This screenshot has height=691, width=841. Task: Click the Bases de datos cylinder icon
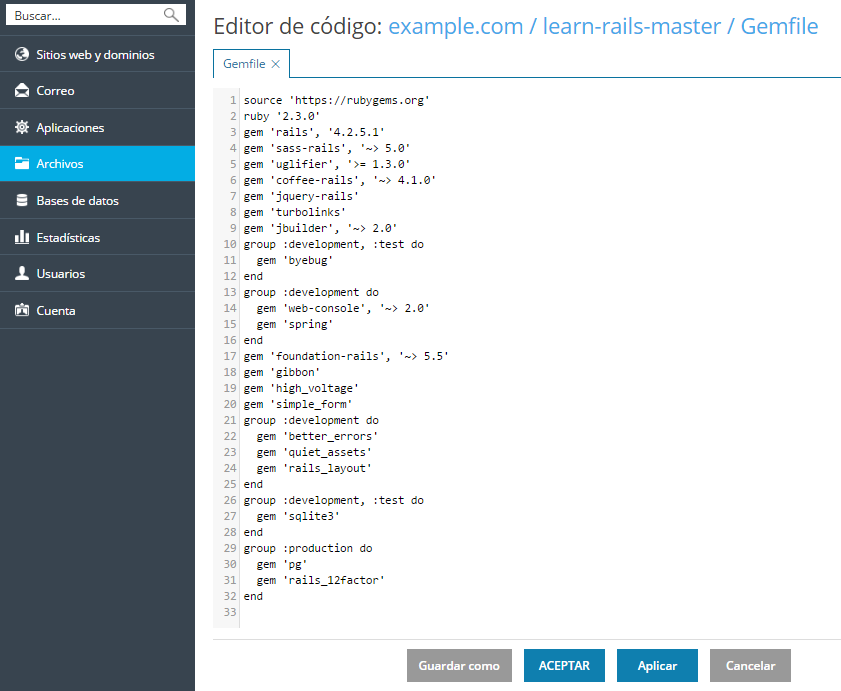(x=22, y=200)
